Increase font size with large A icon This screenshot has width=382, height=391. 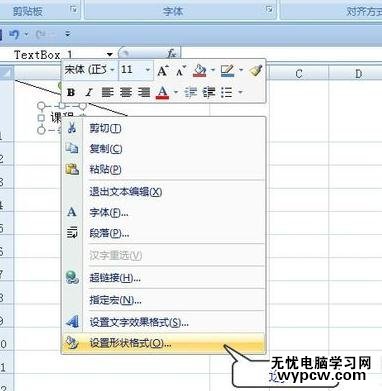(163, 71)
